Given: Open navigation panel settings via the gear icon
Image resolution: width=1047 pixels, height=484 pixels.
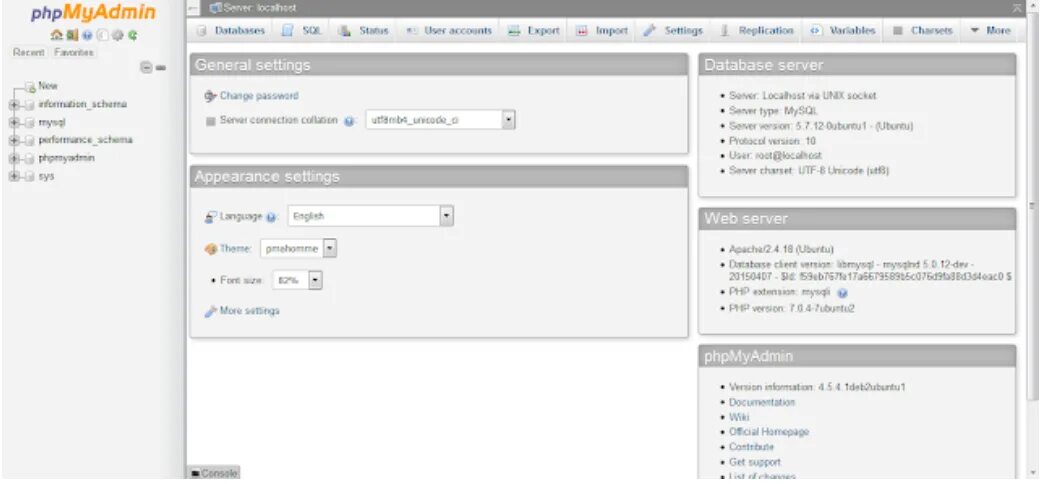Looking at the screenshot, I should coord(117,35).
